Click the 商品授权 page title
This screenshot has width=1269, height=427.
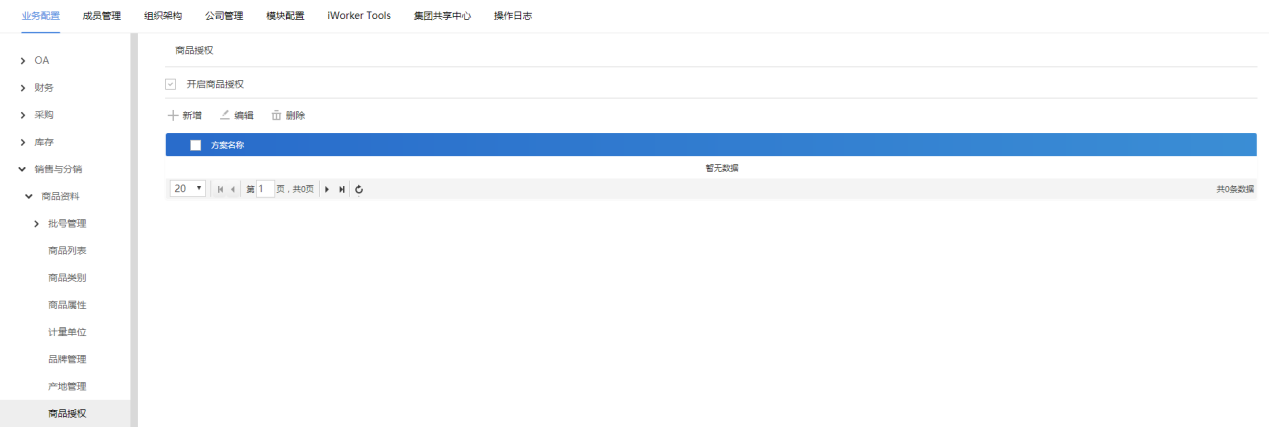pos(194,50)
